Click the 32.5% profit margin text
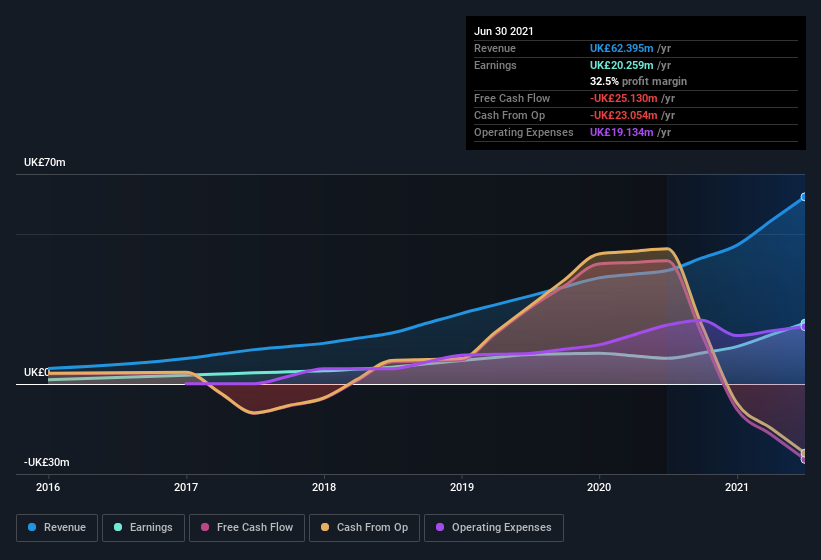 (x=638, y=81)
